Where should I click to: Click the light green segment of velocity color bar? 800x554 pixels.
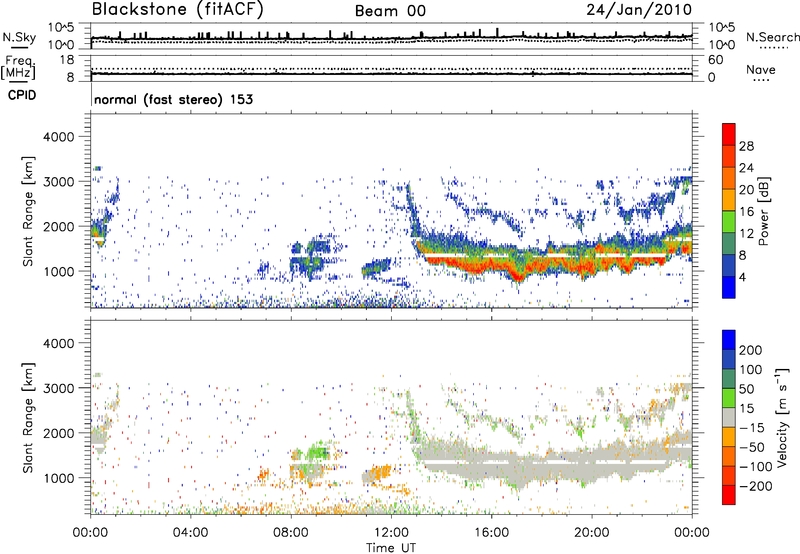point(729,398)
